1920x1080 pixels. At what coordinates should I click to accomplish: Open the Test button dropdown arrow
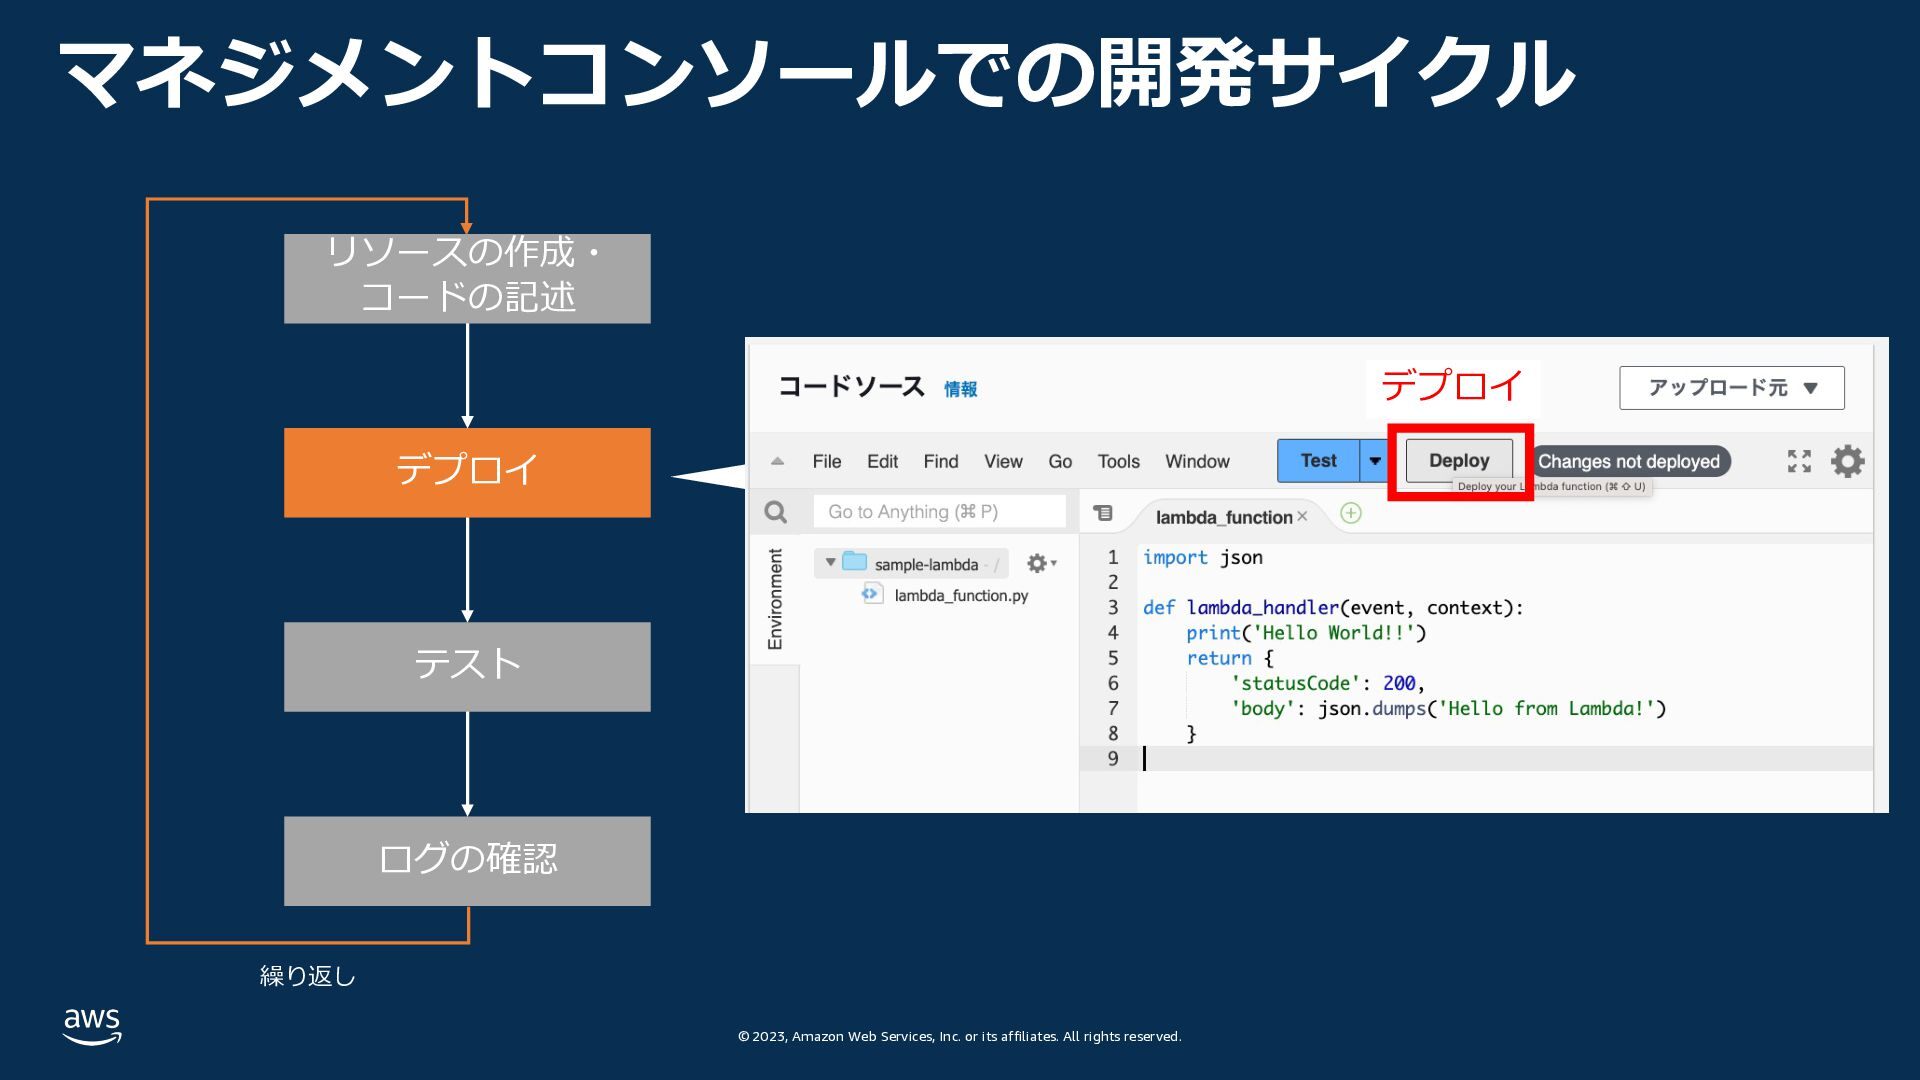click(x=1375, y=461)
